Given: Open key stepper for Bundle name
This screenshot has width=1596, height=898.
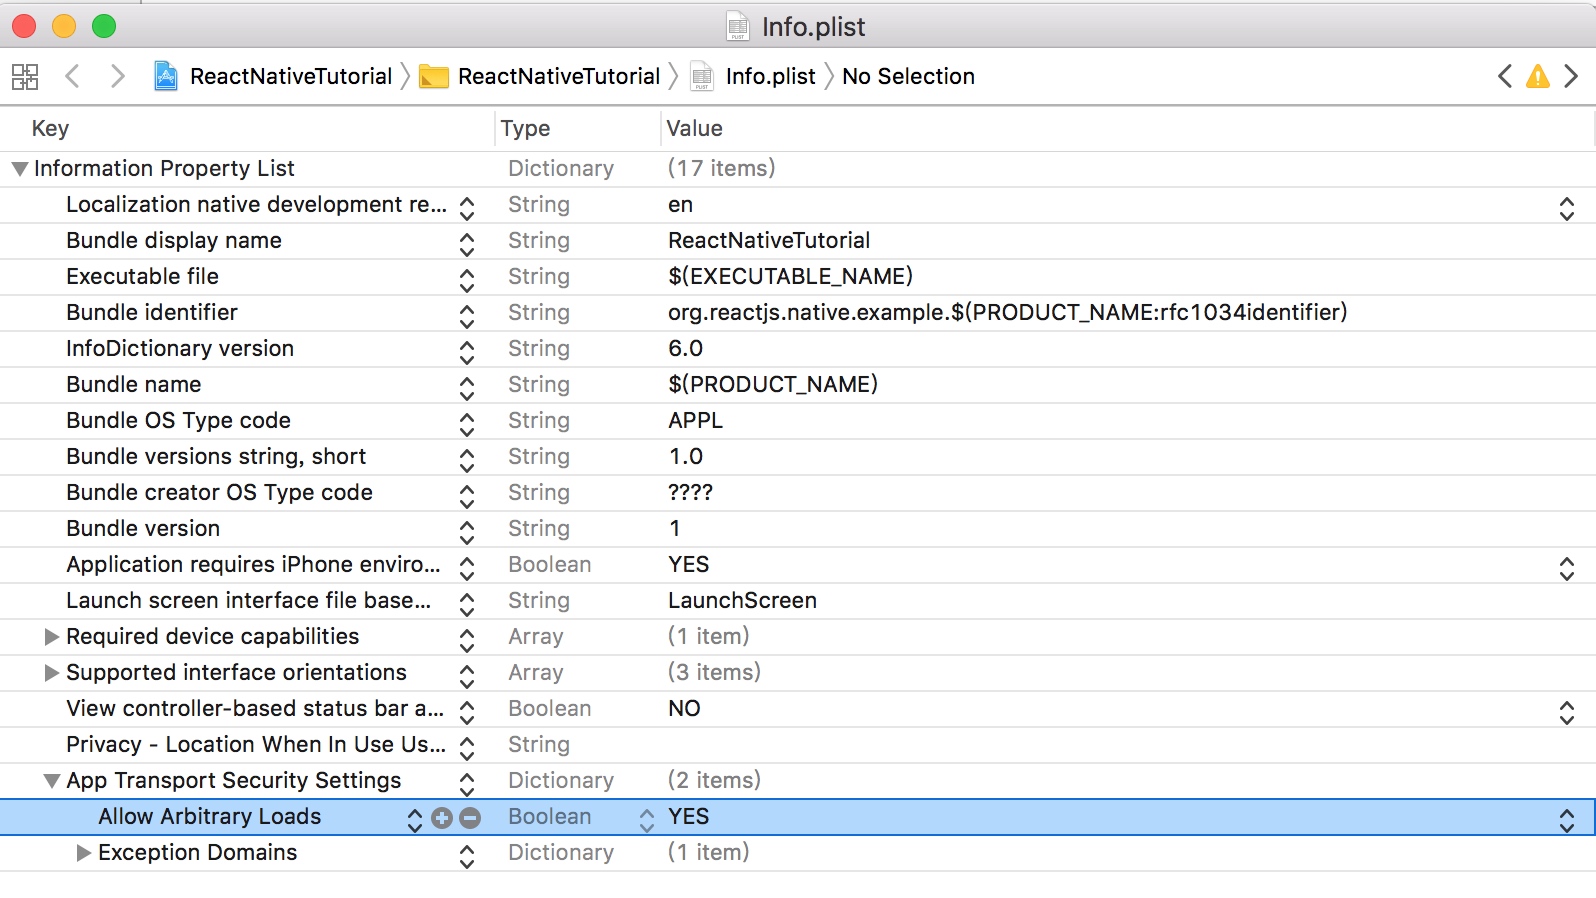Looking at the screenshot, I should [467, 387].
